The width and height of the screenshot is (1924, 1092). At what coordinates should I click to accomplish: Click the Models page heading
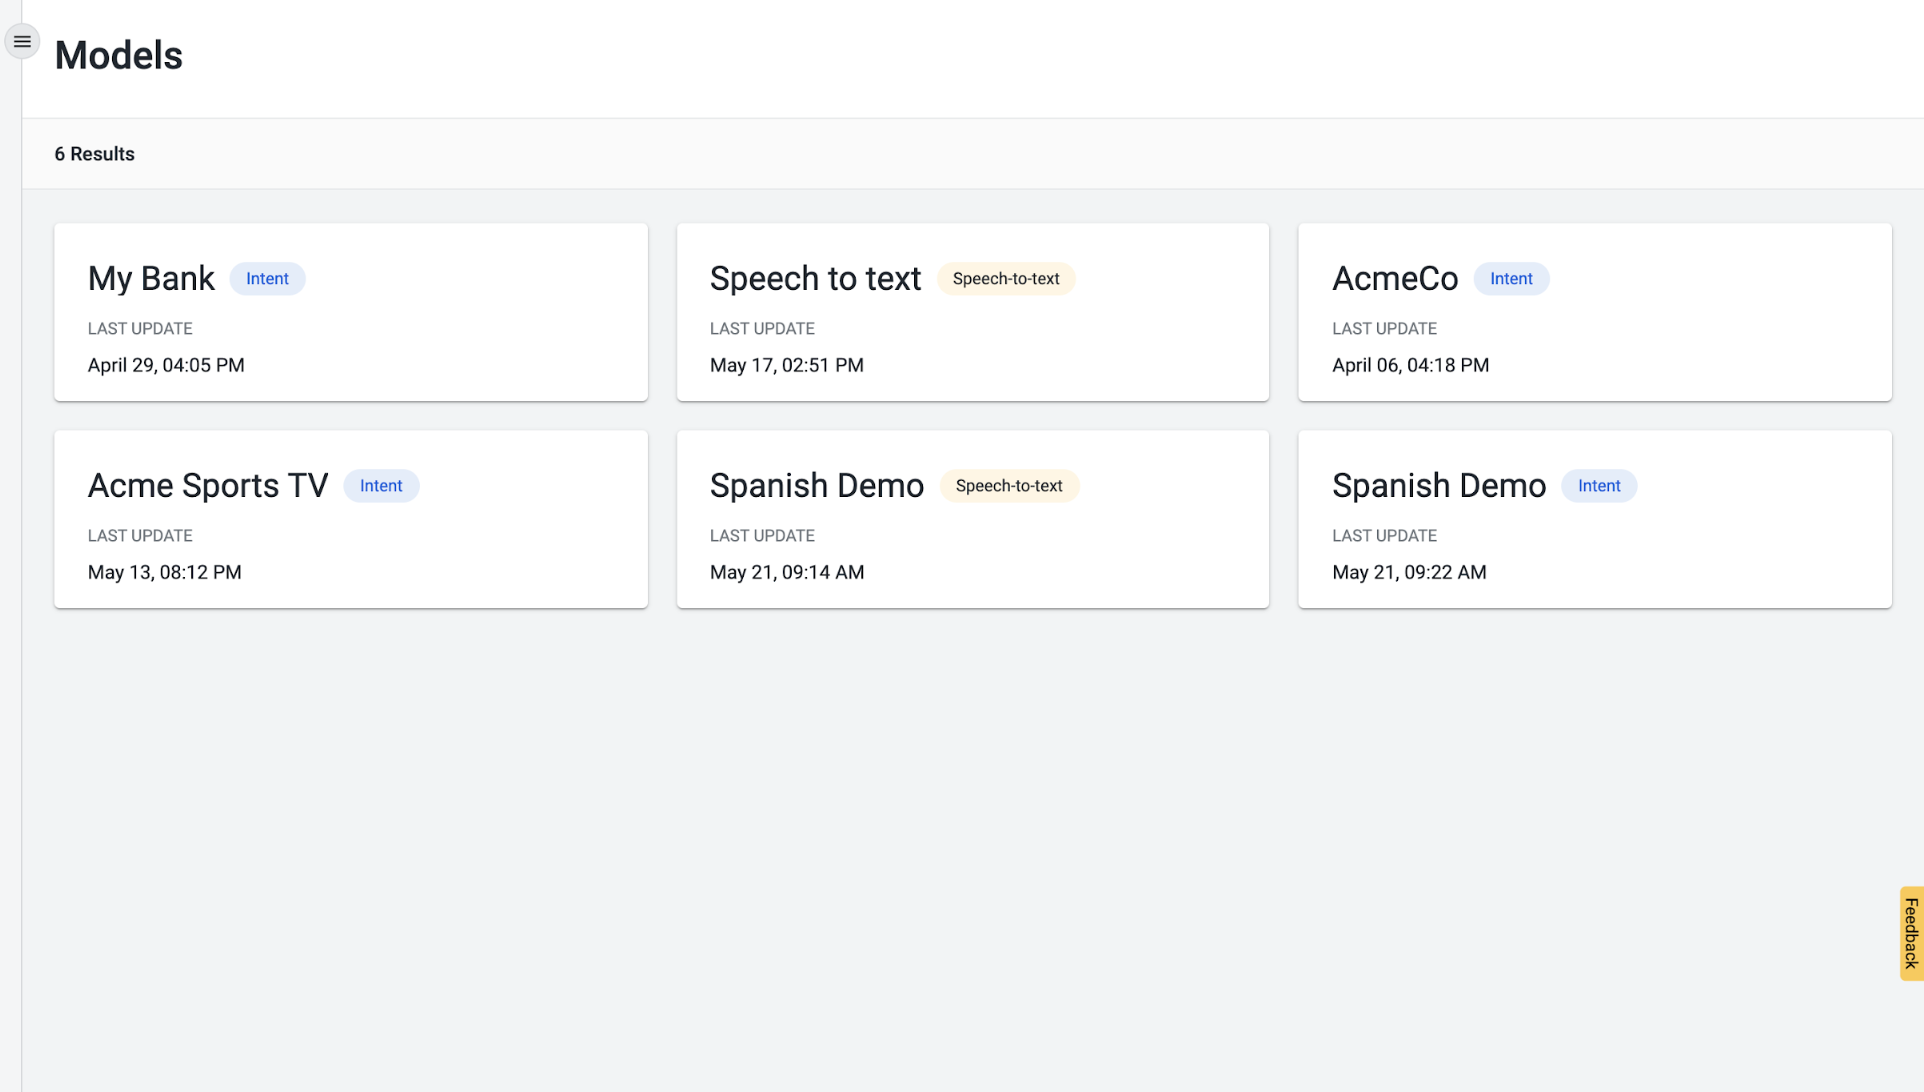[x=118, y=55]
